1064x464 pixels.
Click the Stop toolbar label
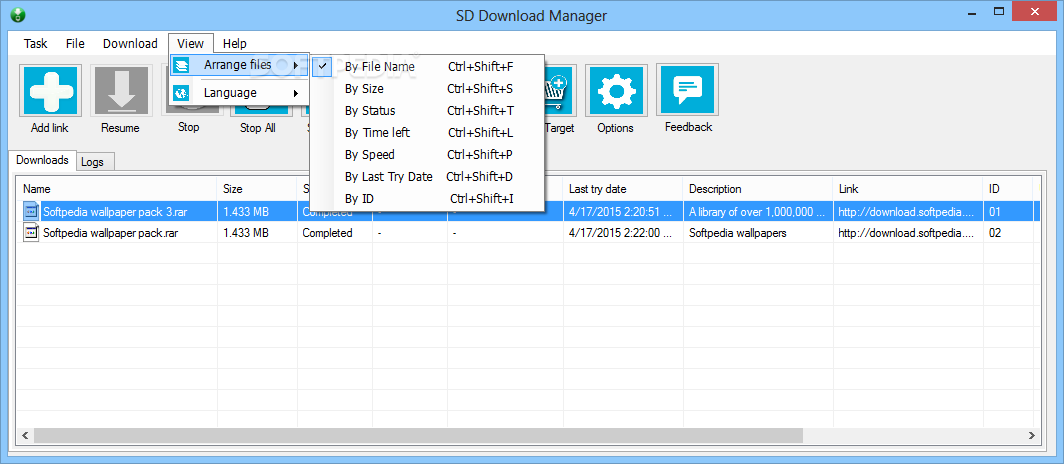(189, 127)
